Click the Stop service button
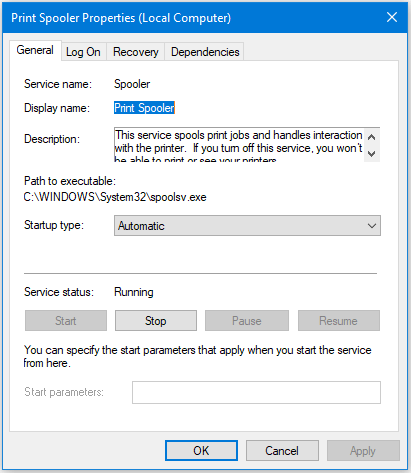 coord(156,321)
